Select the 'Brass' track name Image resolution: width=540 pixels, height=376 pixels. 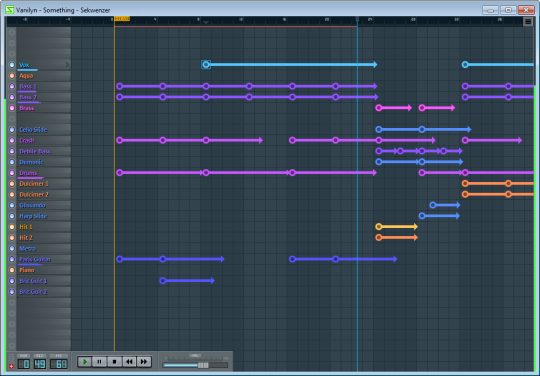click(27, 108)
